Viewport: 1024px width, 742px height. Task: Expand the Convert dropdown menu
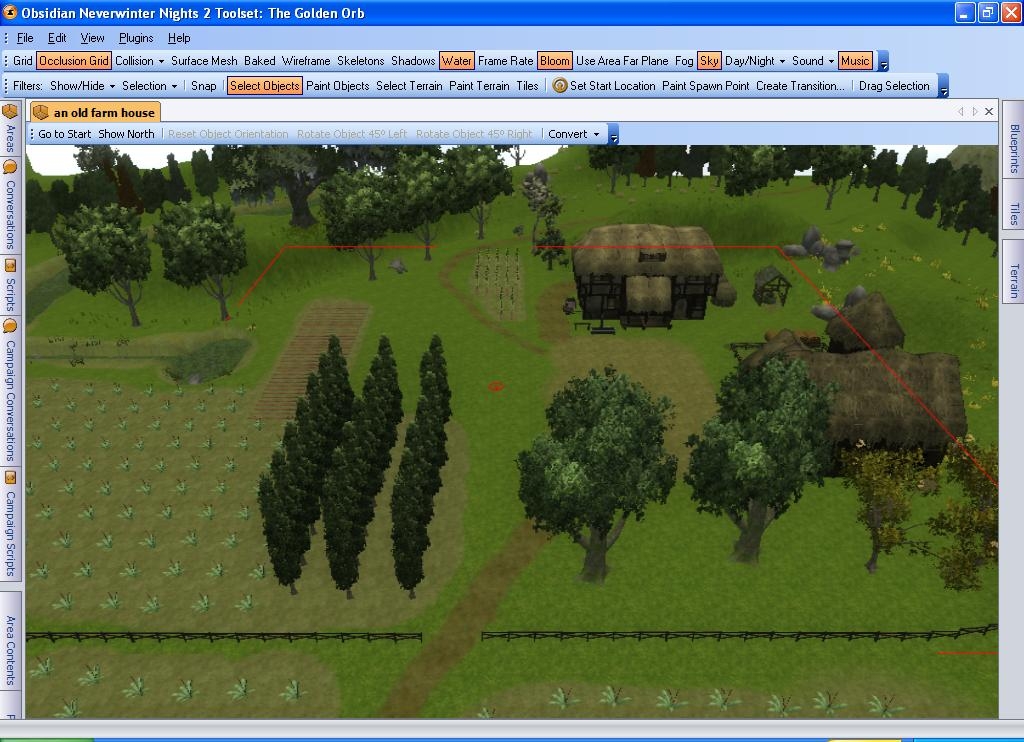pyautogui.click(x=574, y=134)
